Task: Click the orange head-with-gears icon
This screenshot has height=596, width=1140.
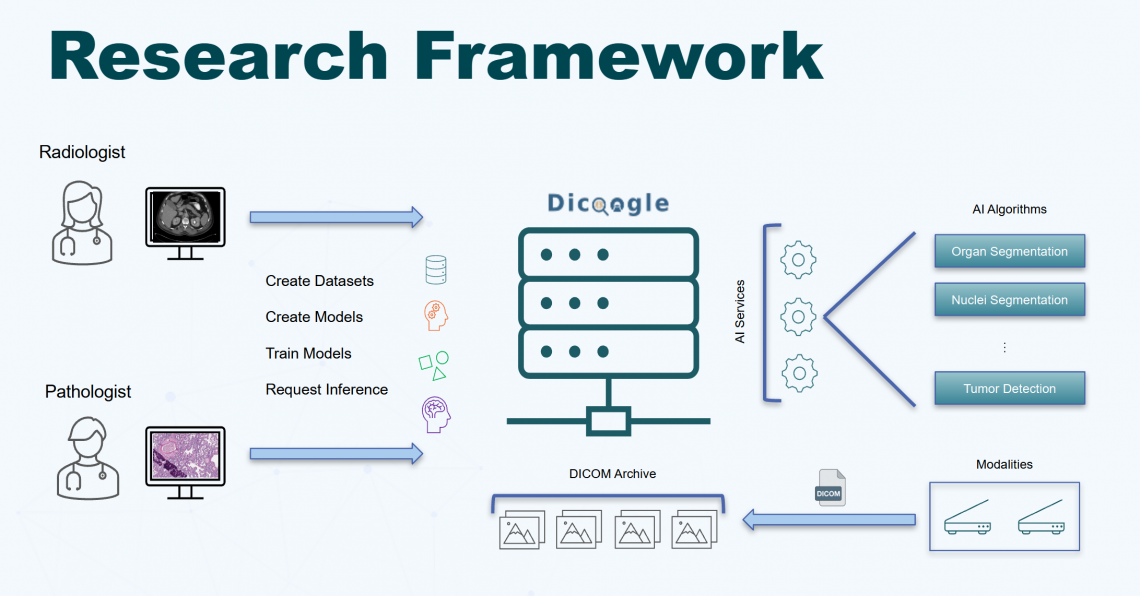Action: click(x=435, y=316)
